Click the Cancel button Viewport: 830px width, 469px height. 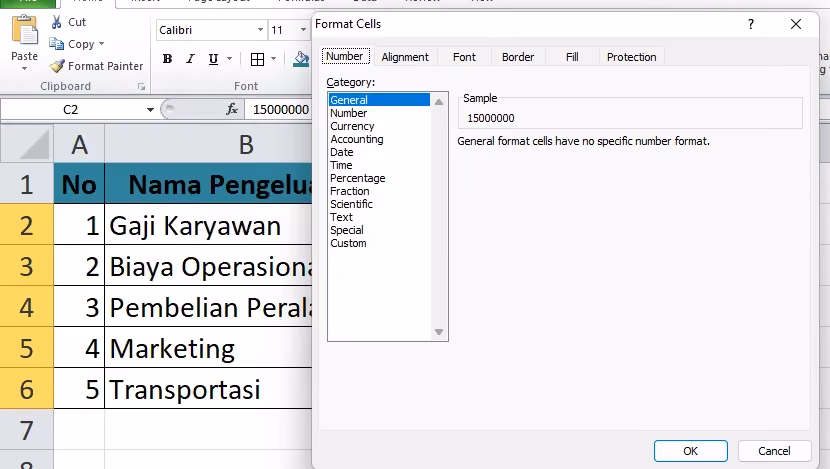coord(774,451)
